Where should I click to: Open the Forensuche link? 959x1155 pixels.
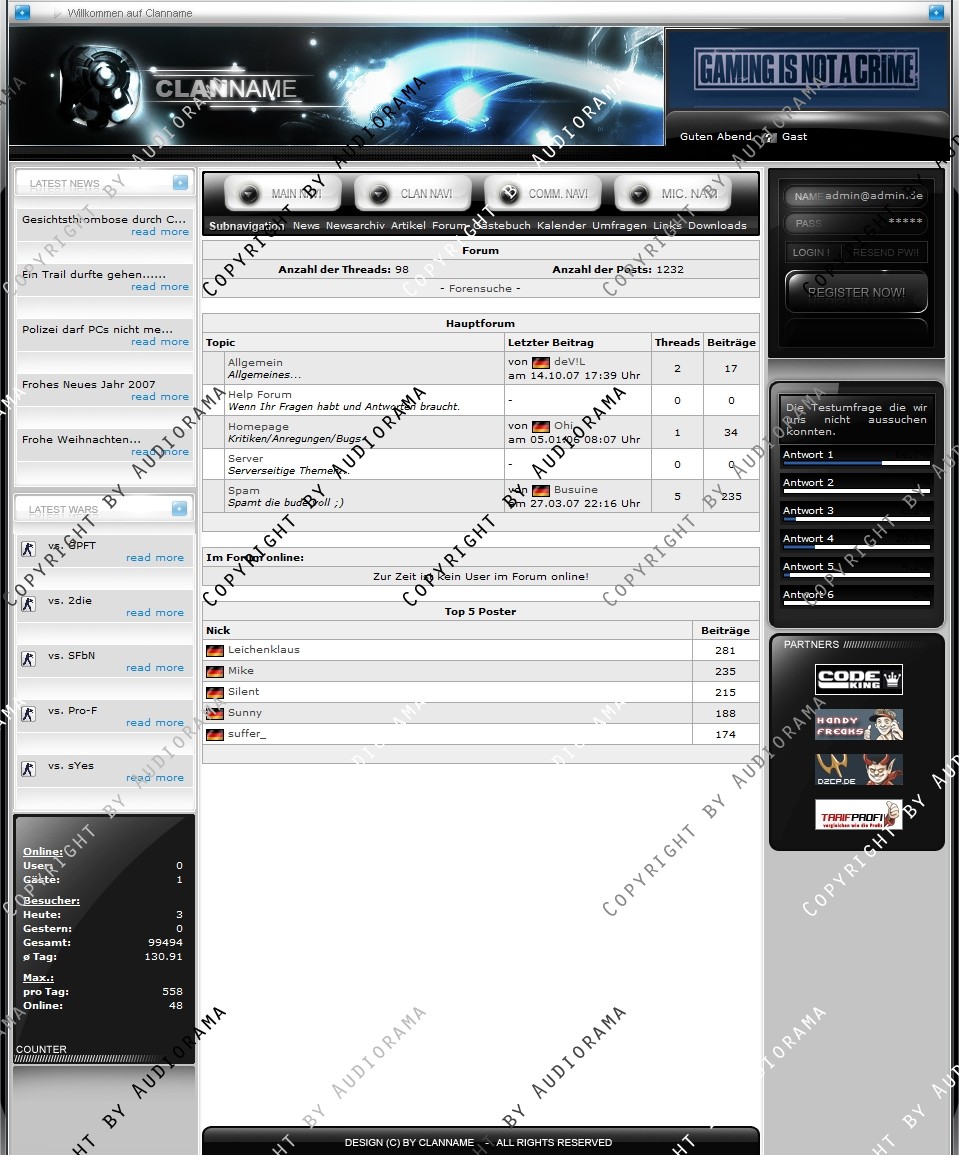pos(480,288)
